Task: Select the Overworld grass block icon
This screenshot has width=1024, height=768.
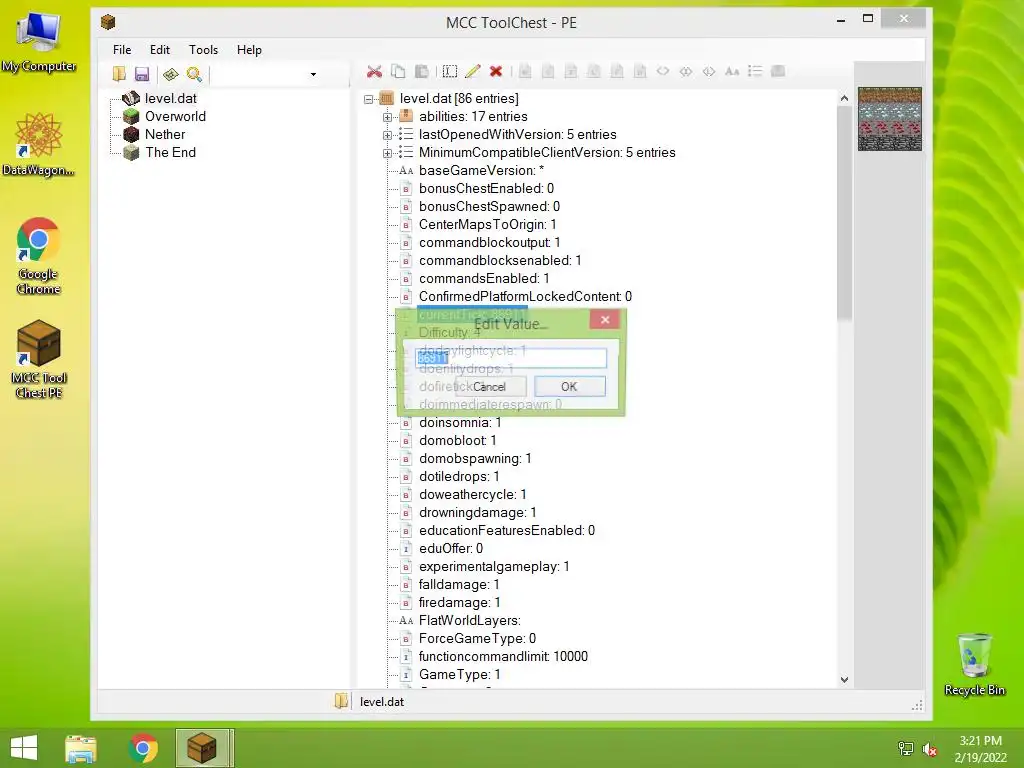Action: click(131, 116)
